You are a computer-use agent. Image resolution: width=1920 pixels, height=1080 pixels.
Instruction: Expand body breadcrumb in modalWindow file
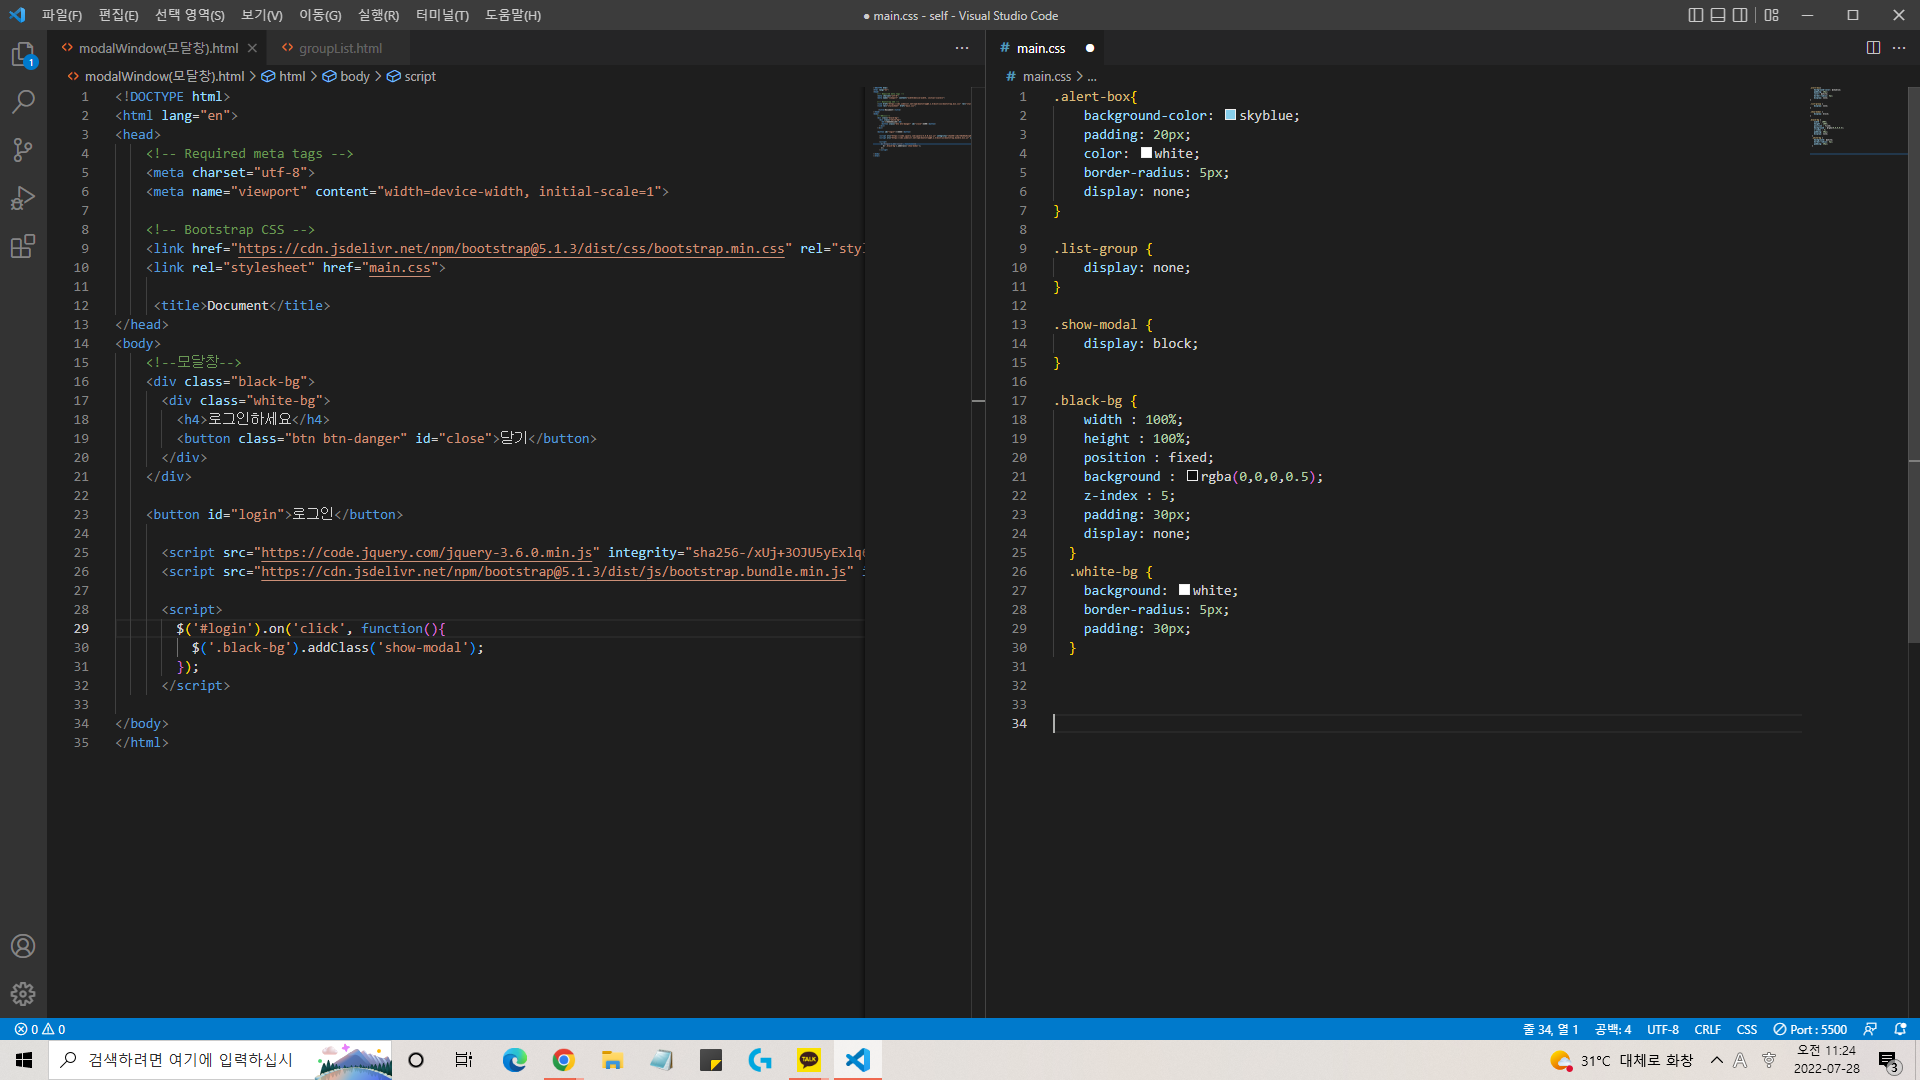coord(354,76)
